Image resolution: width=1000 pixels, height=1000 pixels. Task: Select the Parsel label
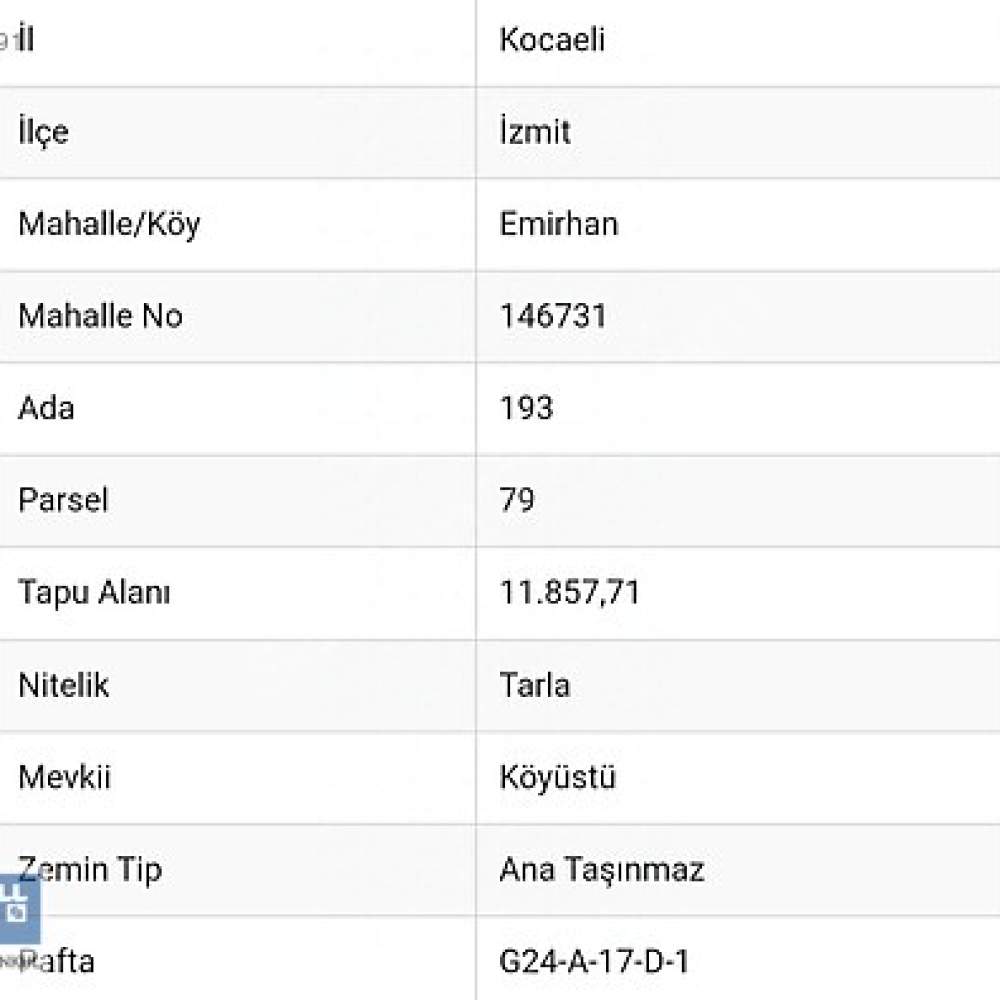coord(63,499)
